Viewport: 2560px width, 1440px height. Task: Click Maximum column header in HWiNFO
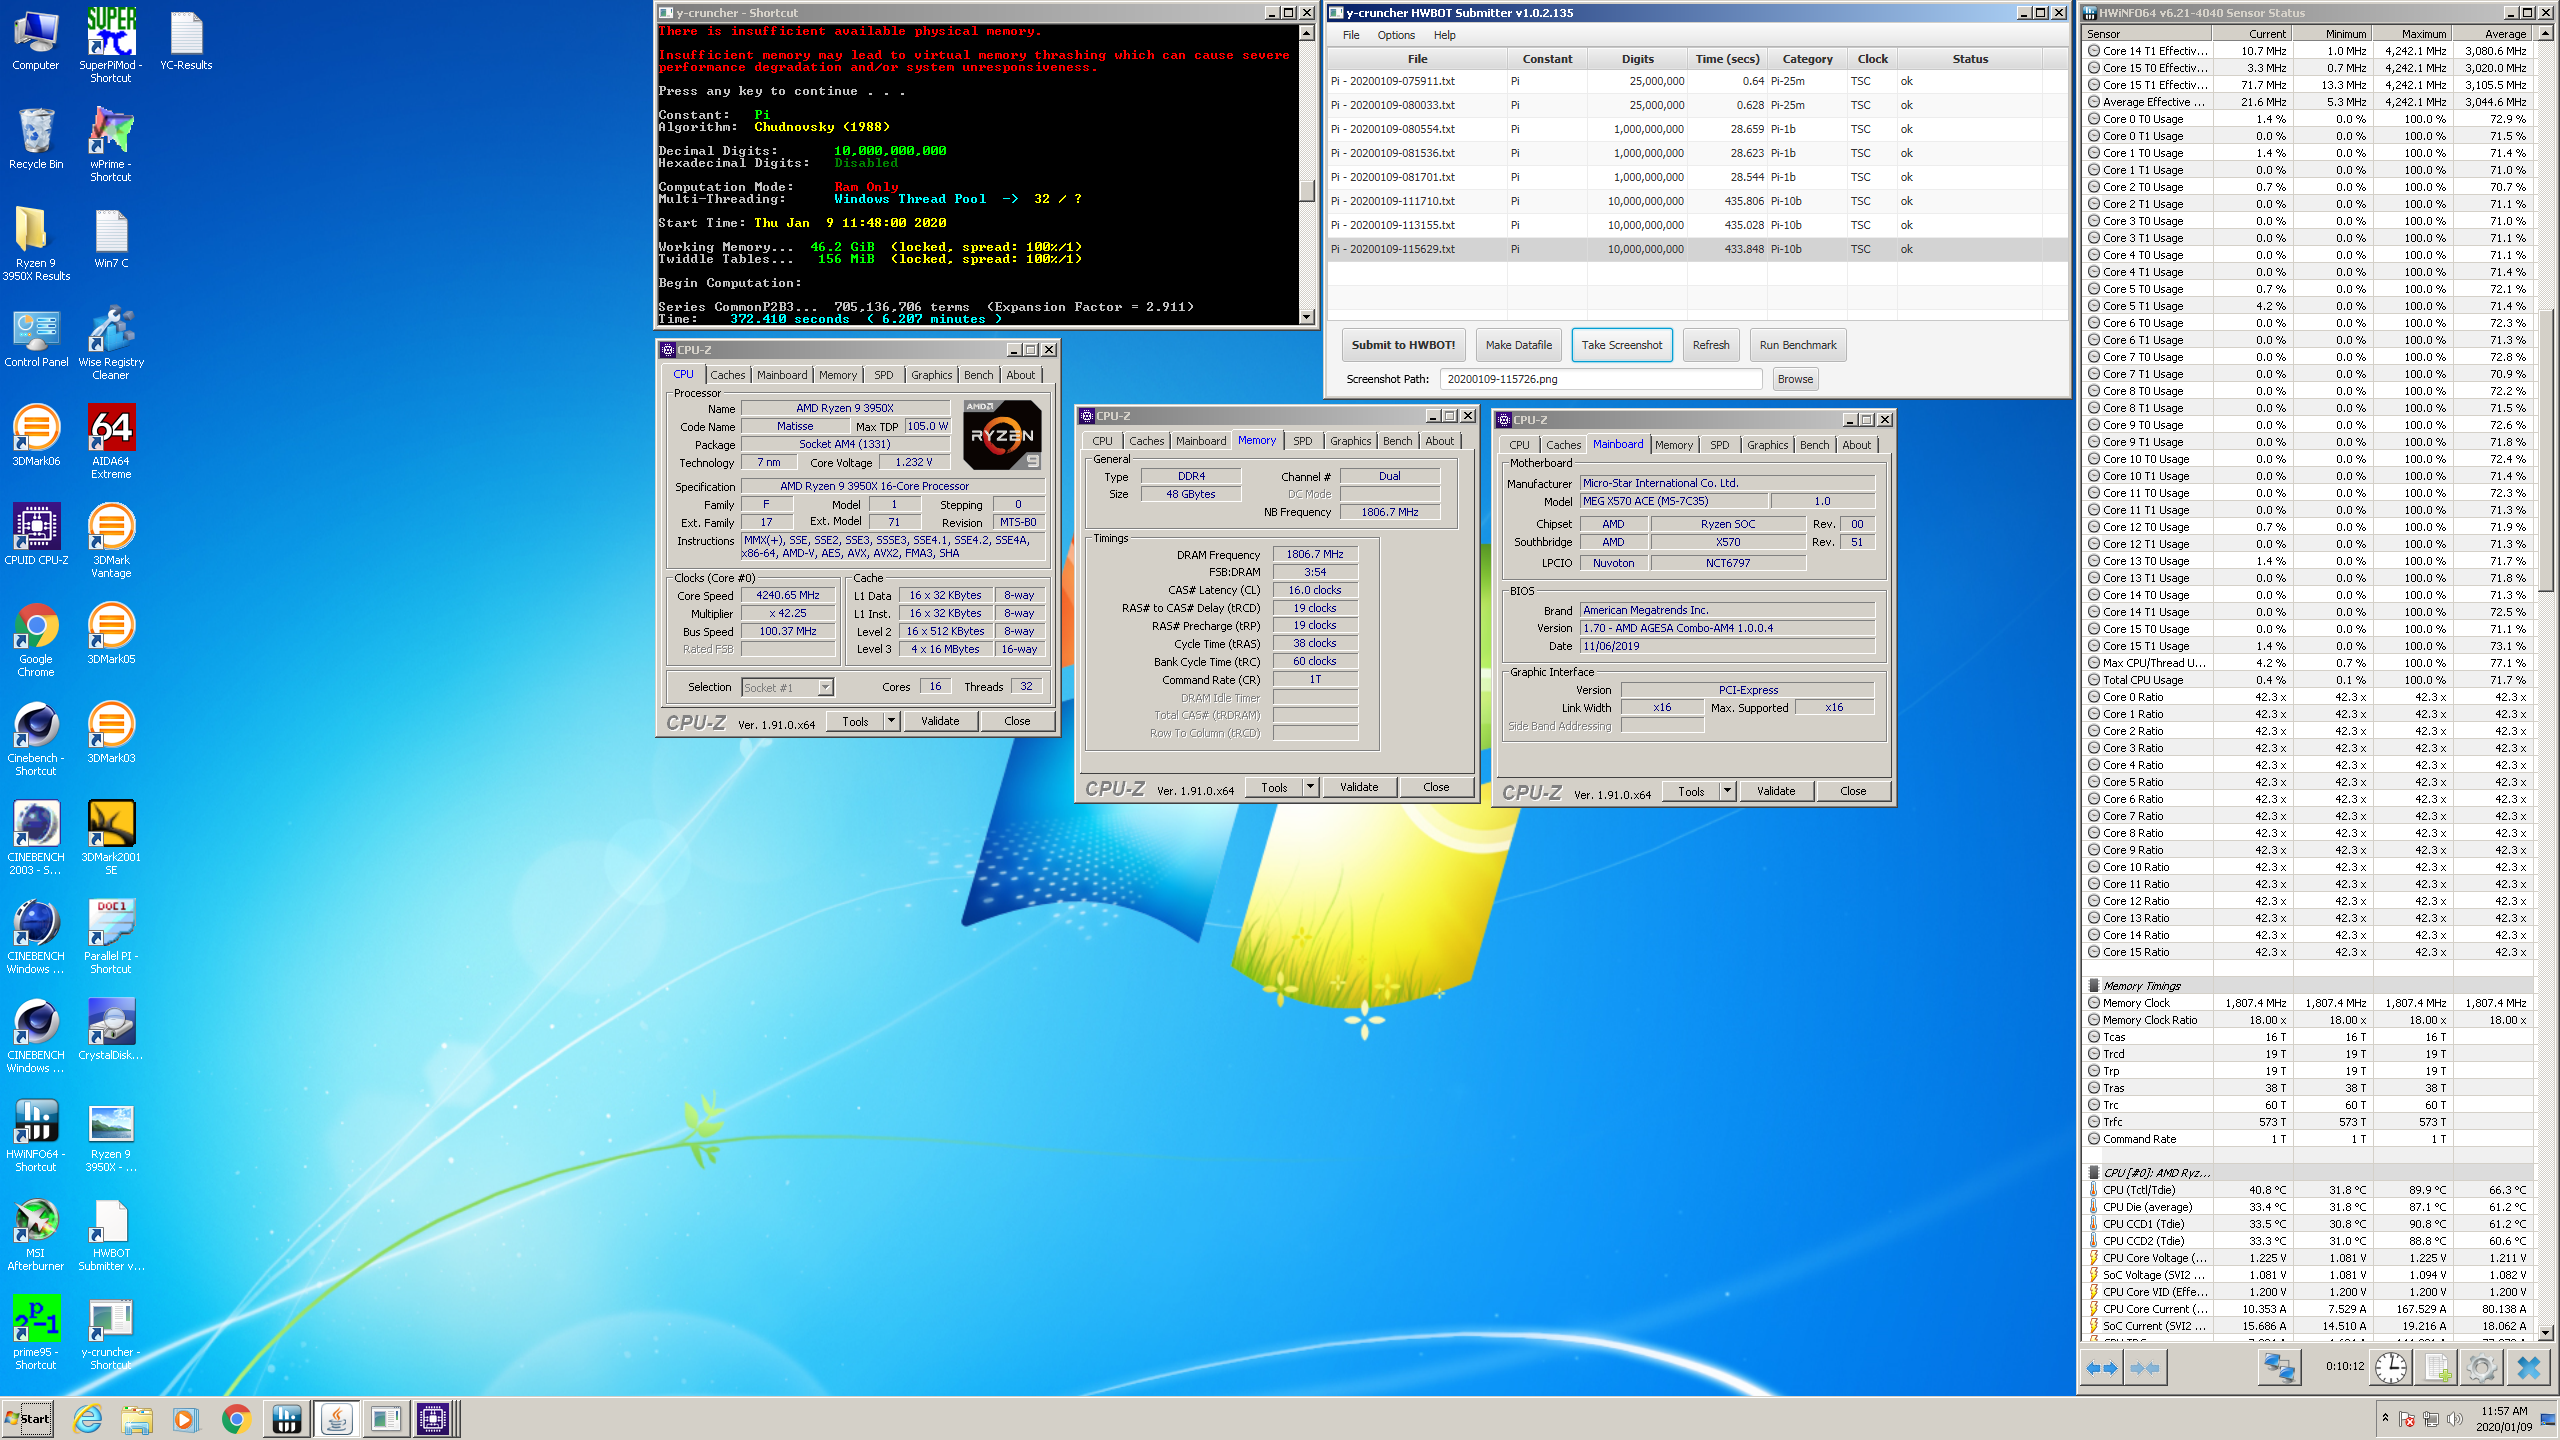[2412, 34]
